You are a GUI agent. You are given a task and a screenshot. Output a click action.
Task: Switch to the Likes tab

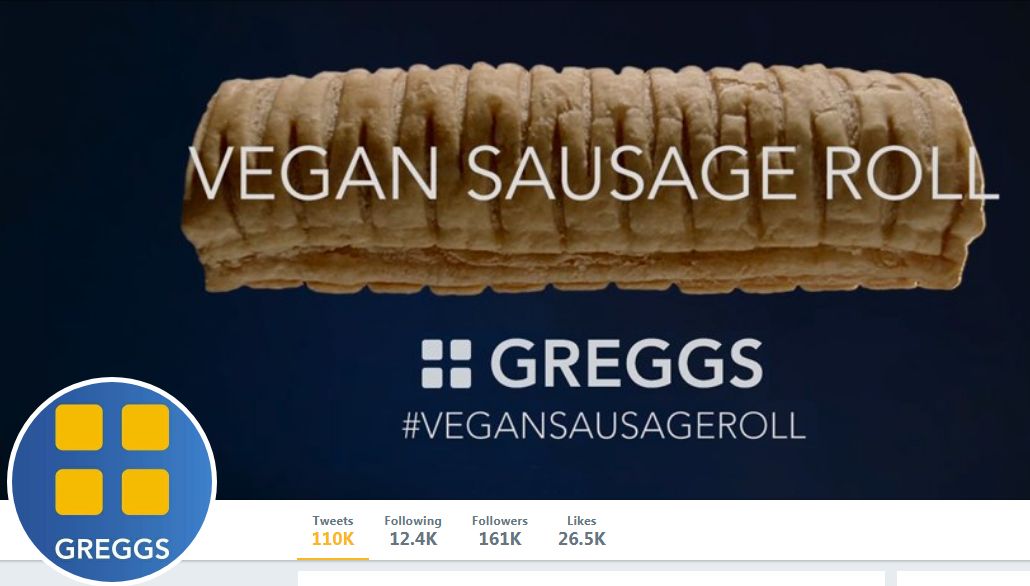point(581,531)
